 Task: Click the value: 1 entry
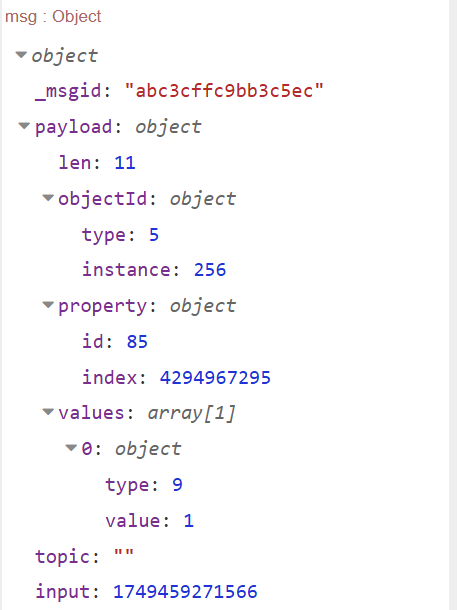pyautogui.click(x=150, y=521)
